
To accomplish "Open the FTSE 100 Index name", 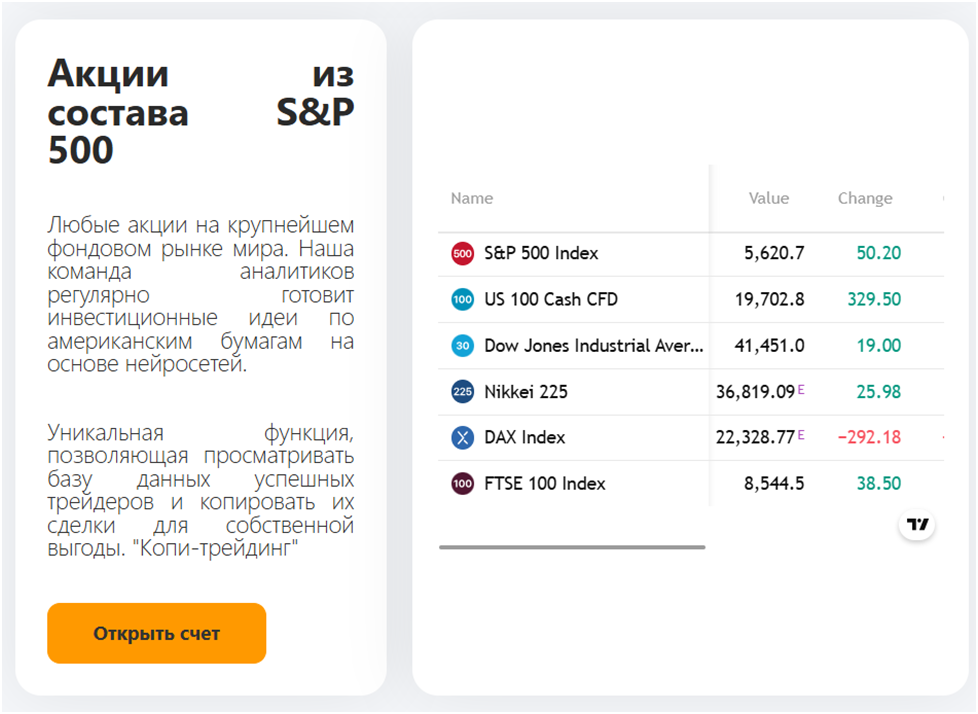I will 545,484.
